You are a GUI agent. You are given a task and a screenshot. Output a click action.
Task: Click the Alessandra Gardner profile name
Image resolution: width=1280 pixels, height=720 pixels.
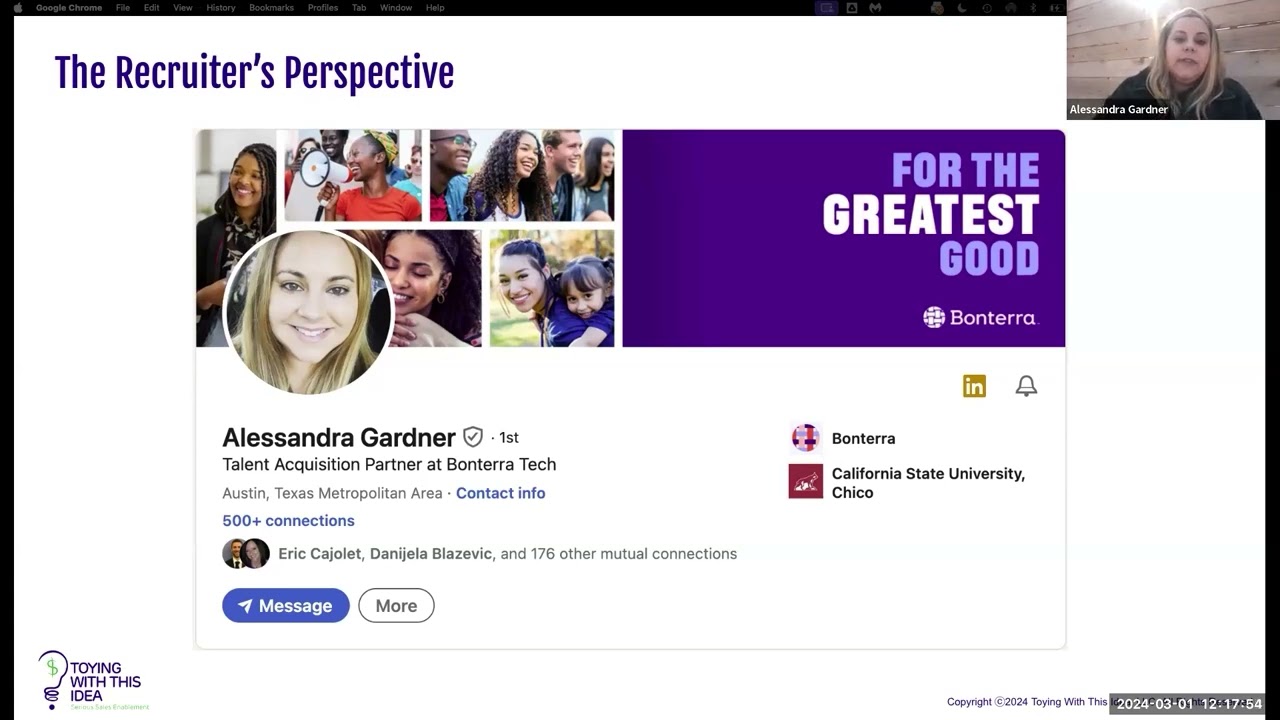click(x=339, y=437)
